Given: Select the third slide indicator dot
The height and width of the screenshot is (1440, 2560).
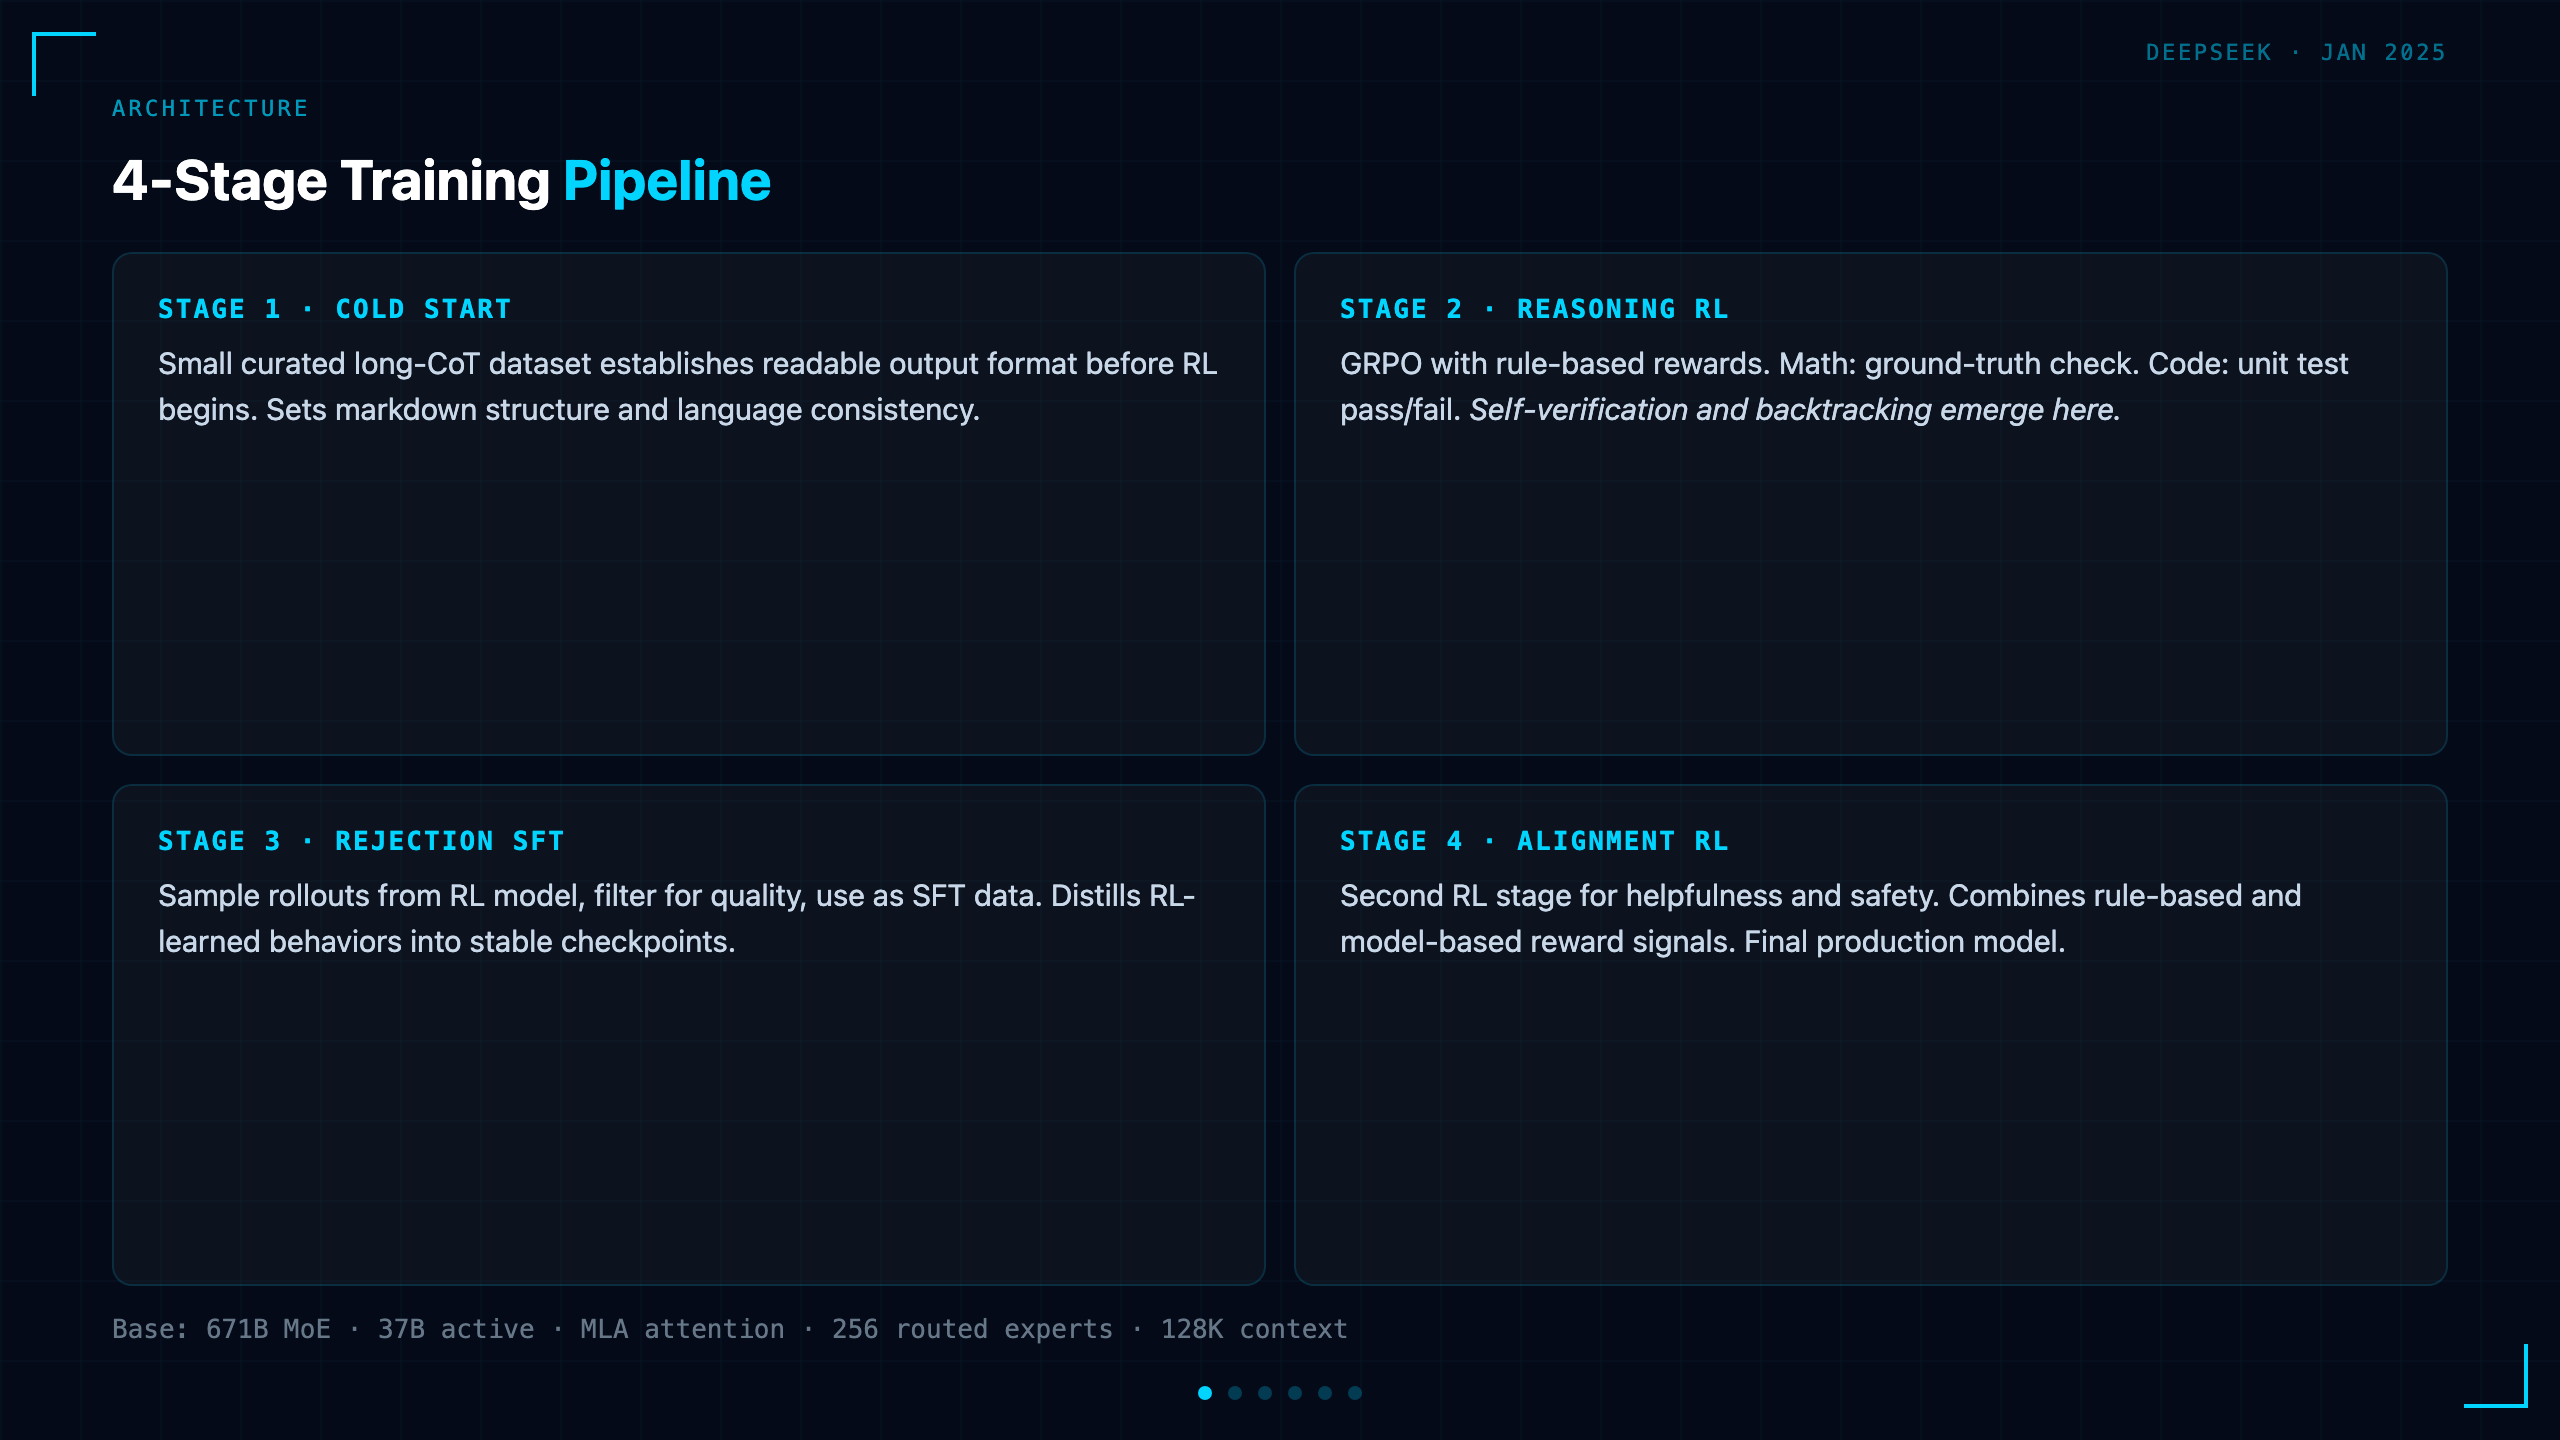Looking at the screenshot, I should click(x=1265, y=1393).
